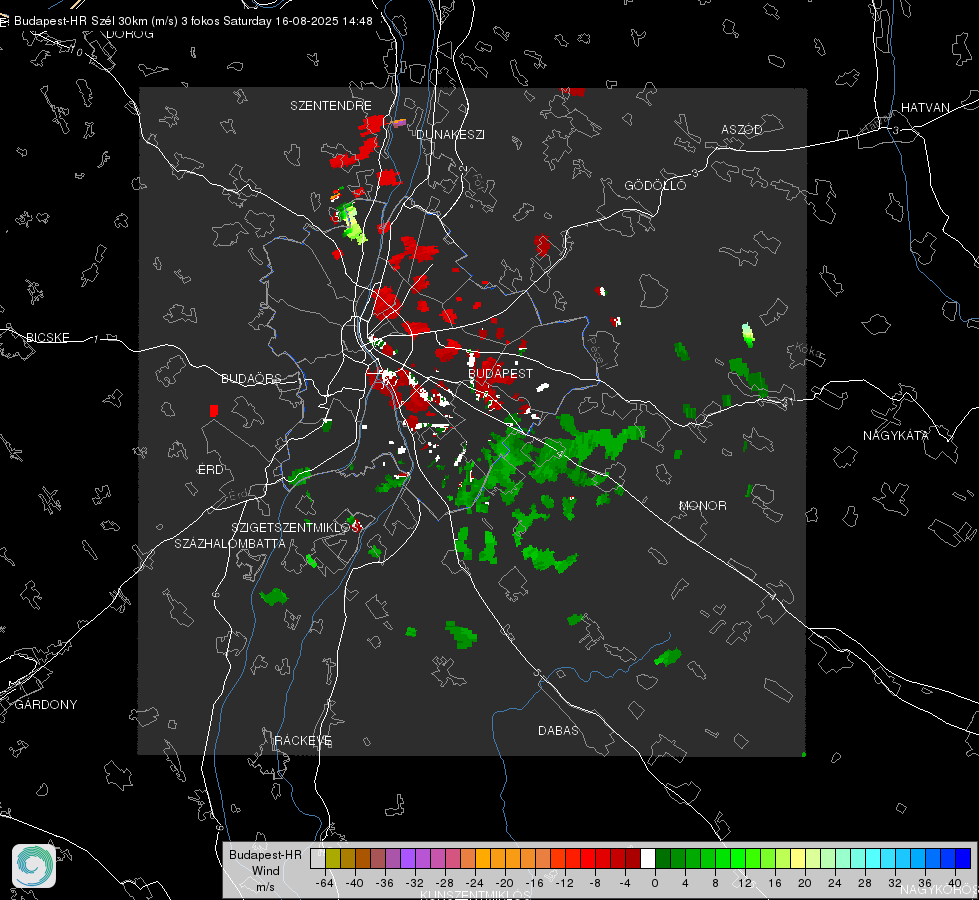Click the Wind legend label

pos(265,871)
